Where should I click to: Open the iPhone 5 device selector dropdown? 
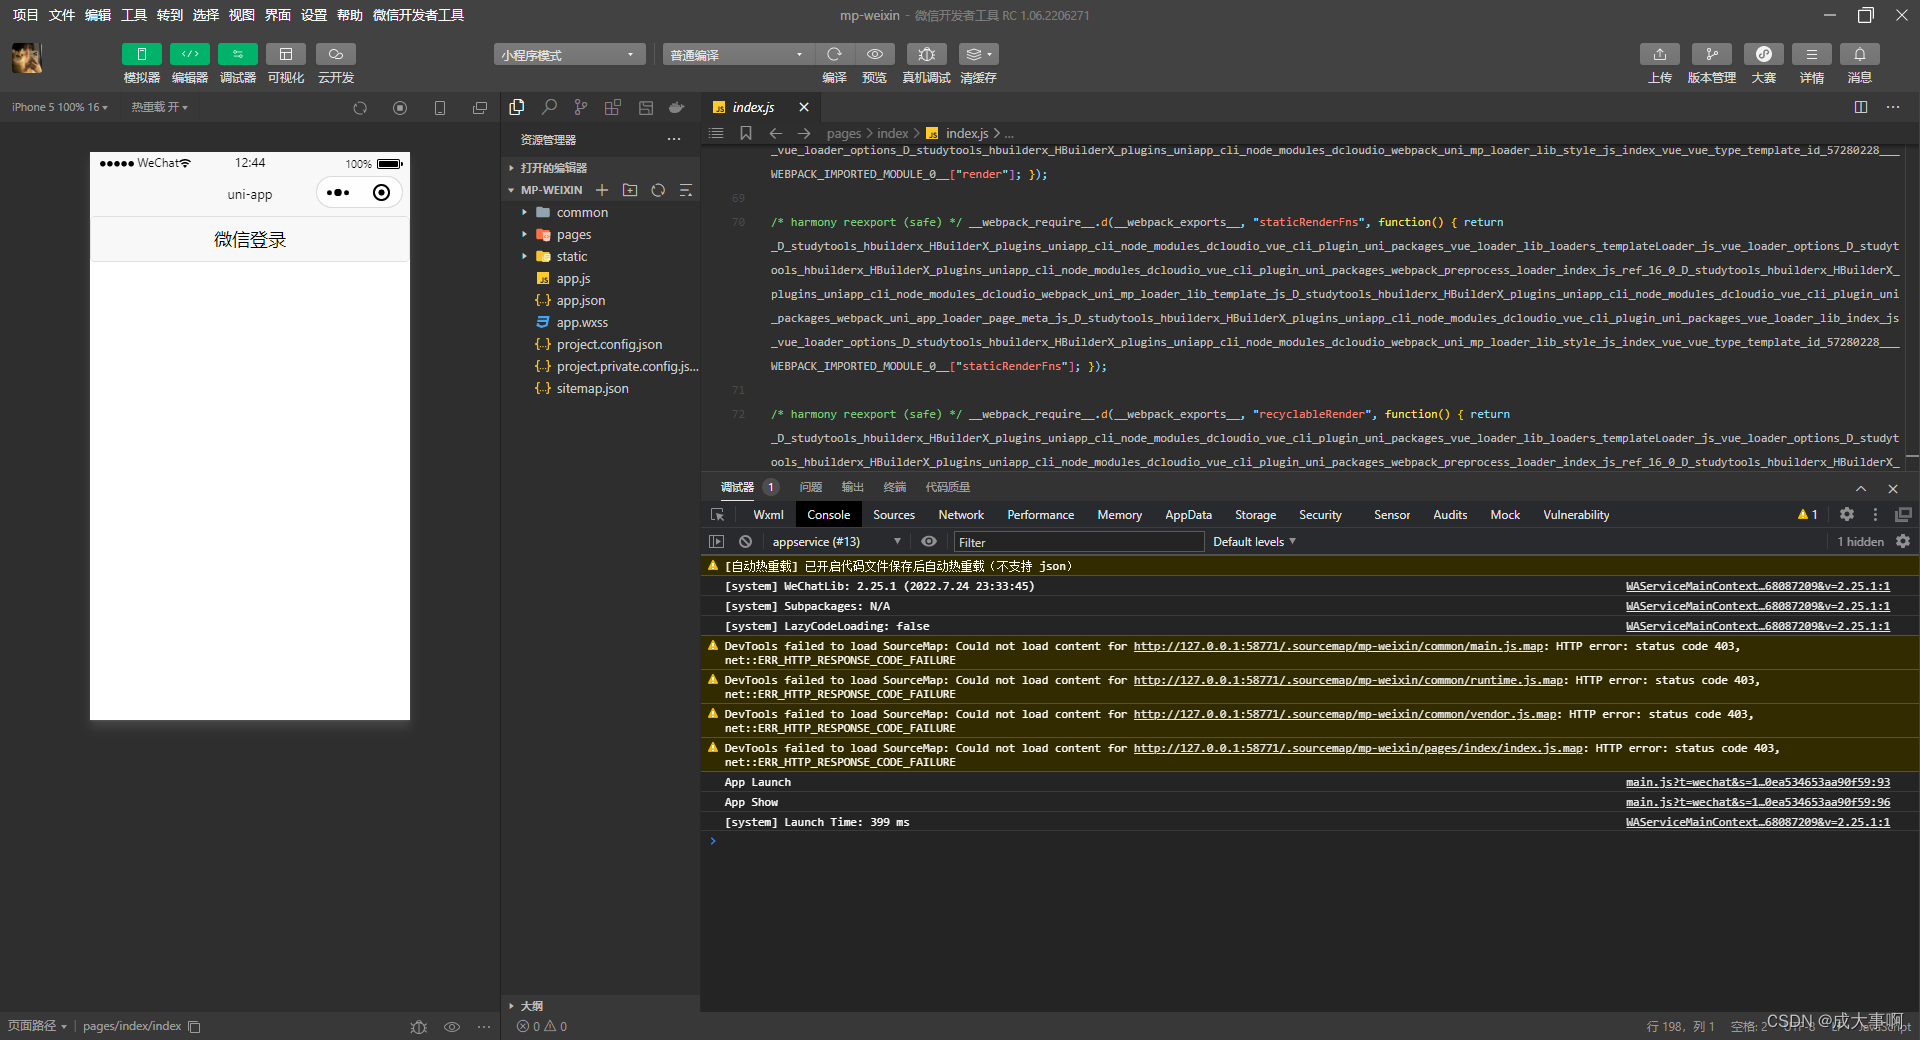(59, 107)
